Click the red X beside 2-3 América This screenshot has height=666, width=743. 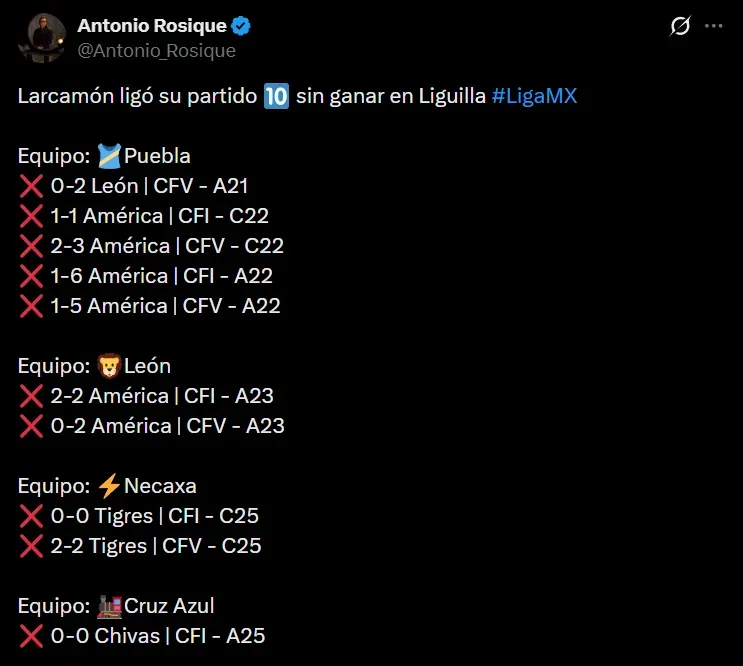(x=31, y=246)
